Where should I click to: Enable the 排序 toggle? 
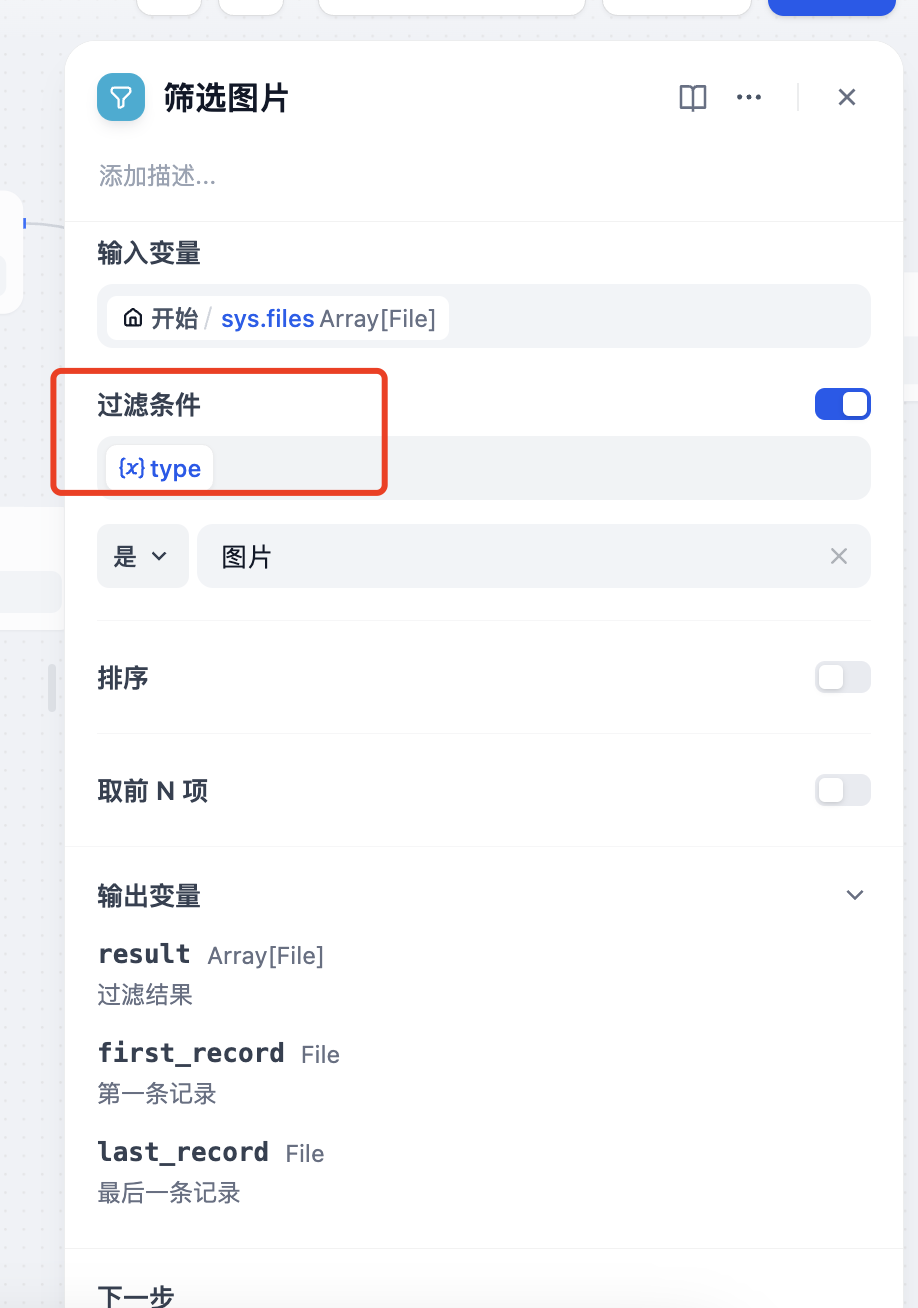click(842, 677)
